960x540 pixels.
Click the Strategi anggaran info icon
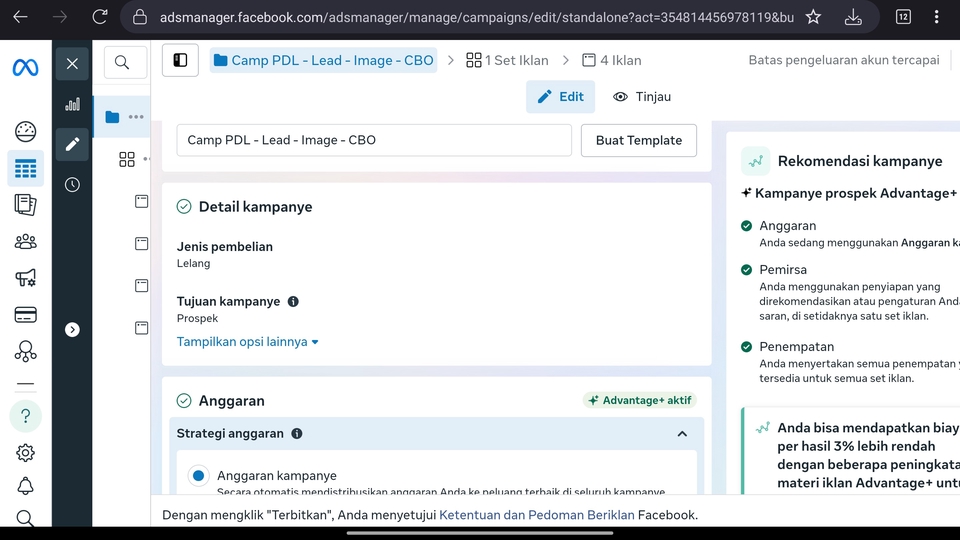click(x=297, y=433)
